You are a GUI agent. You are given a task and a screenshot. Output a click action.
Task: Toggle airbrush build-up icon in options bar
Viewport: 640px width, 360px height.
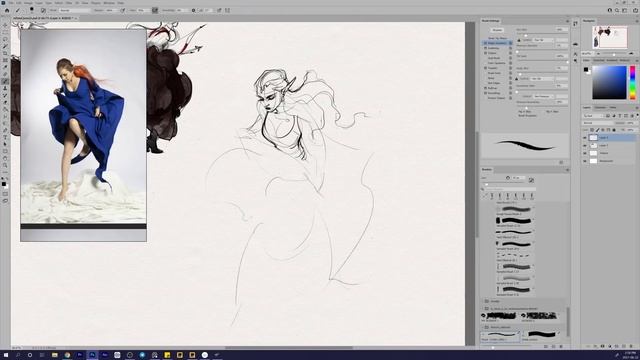(x=155, y=10)
